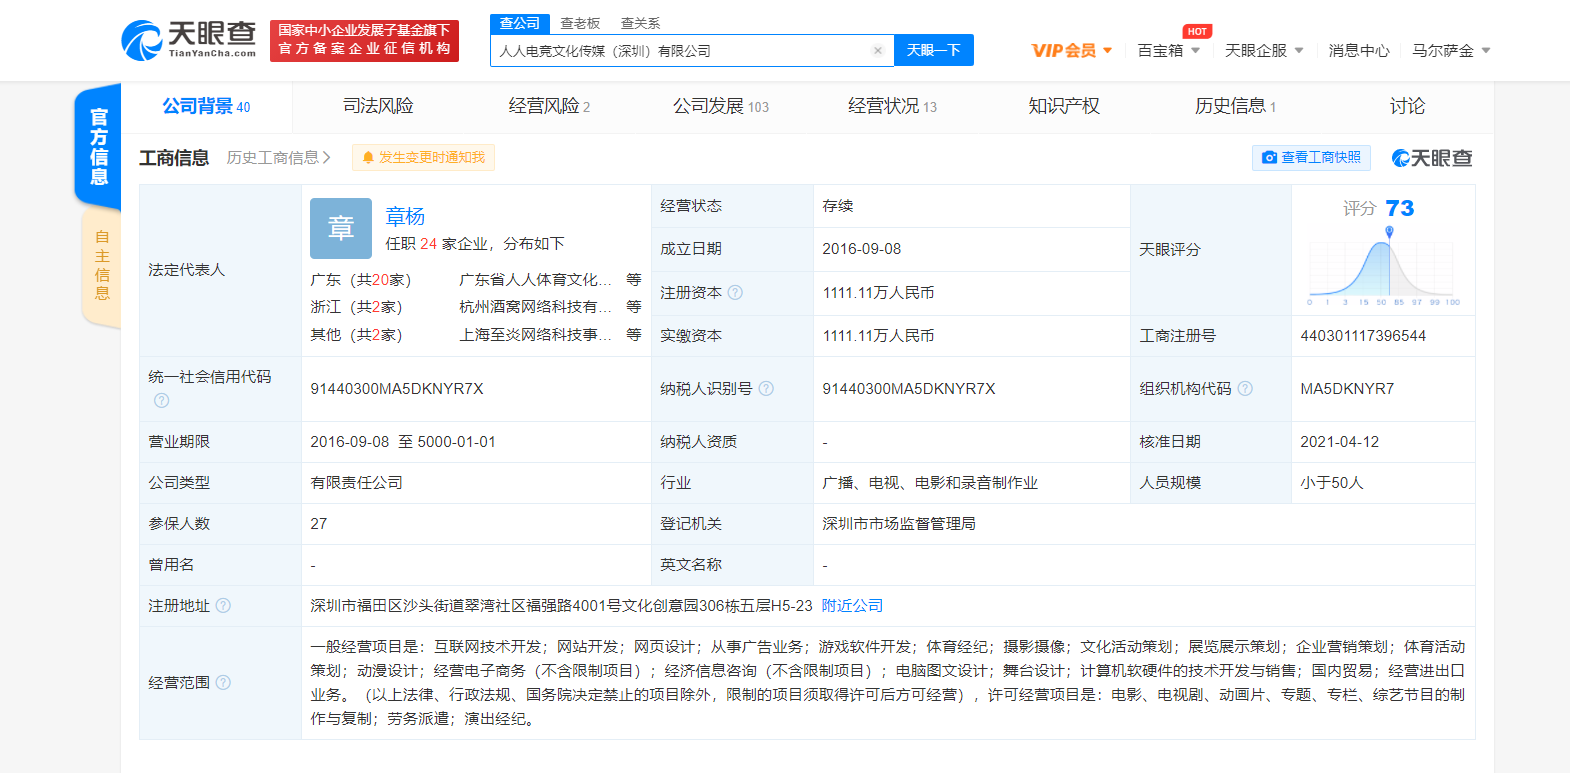This screenshot has height=773, width=1570.
Task: Click 等 link in 其他 row
Action: 633,335
